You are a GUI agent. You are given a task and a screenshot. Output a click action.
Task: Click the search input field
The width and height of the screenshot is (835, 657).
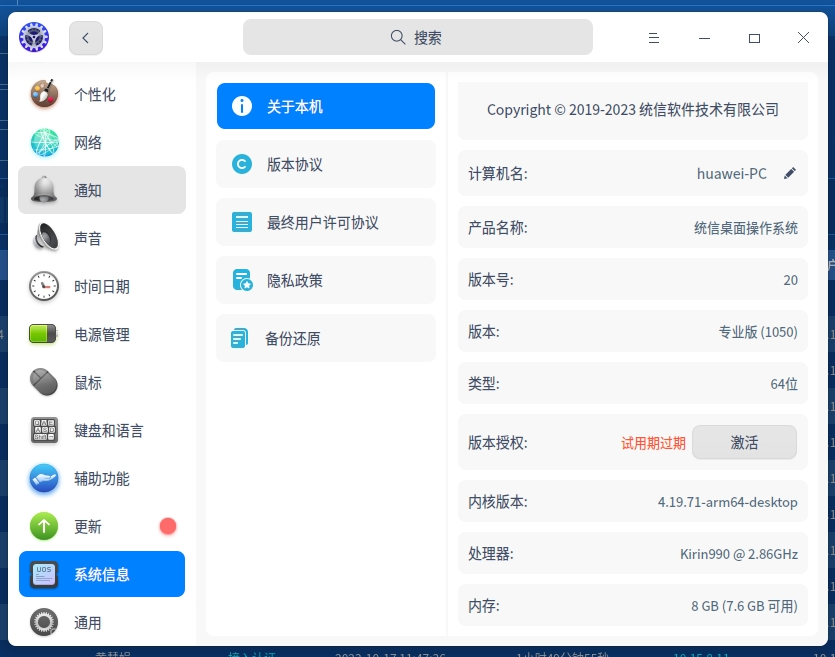[418, 37]
